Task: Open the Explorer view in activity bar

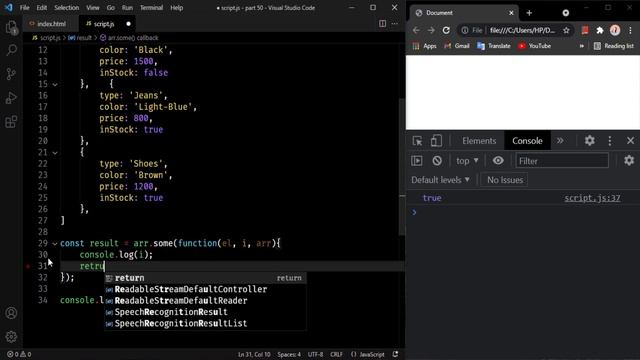Action: 11,28
